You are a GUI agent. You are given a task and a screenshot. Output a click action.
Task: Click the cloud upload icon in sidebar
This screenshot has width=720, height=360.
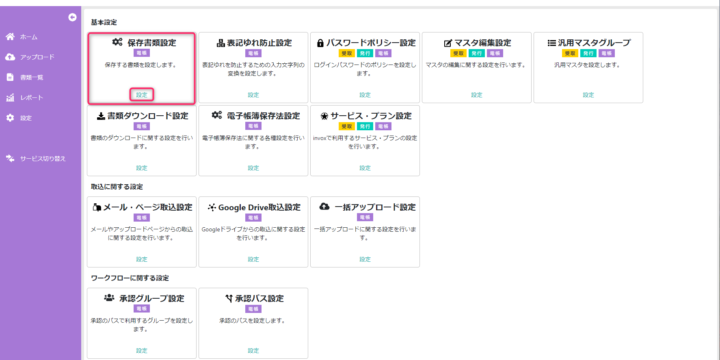point(10,57)
